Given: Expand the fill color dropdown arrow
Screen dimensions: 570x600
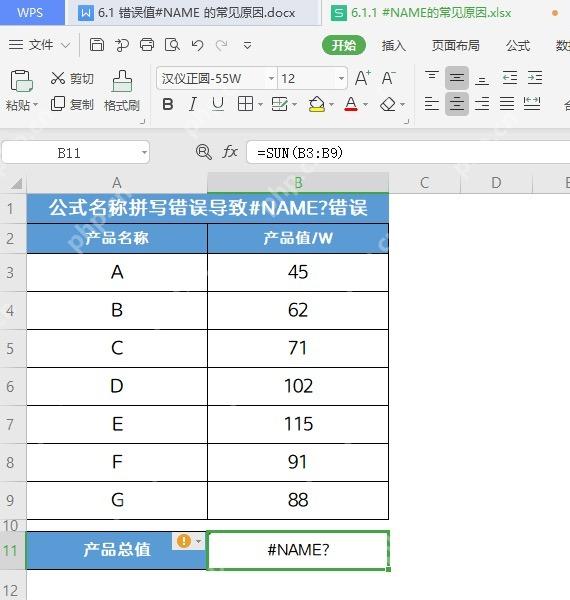Looking at the screenshot, I should (331, 104).
